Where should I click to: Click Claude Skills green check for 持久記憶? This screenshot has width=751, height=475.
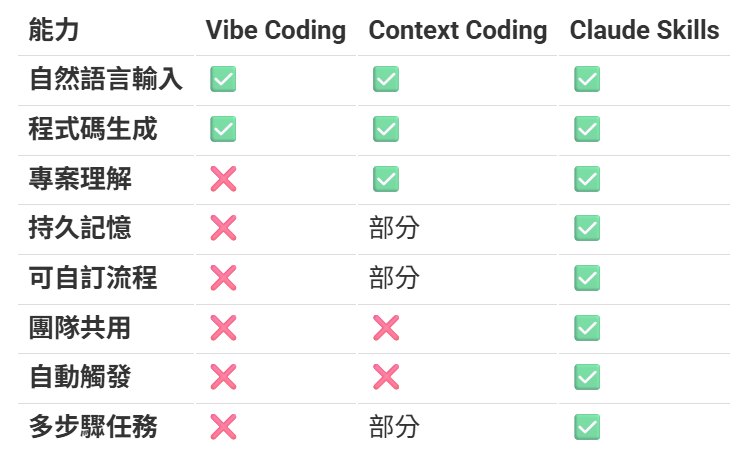(x=587, y=228)
